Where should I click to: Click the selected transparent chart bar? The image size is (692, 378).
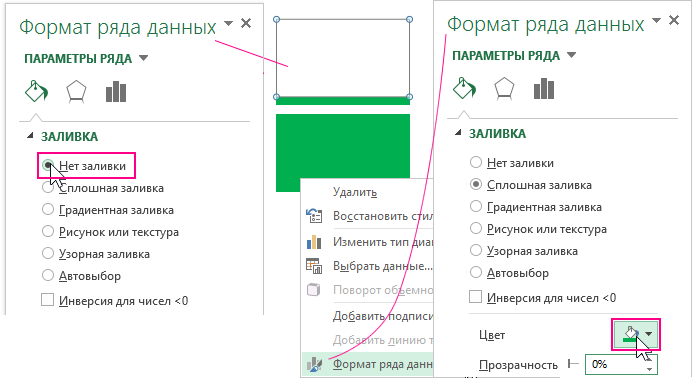pos(343,58)
